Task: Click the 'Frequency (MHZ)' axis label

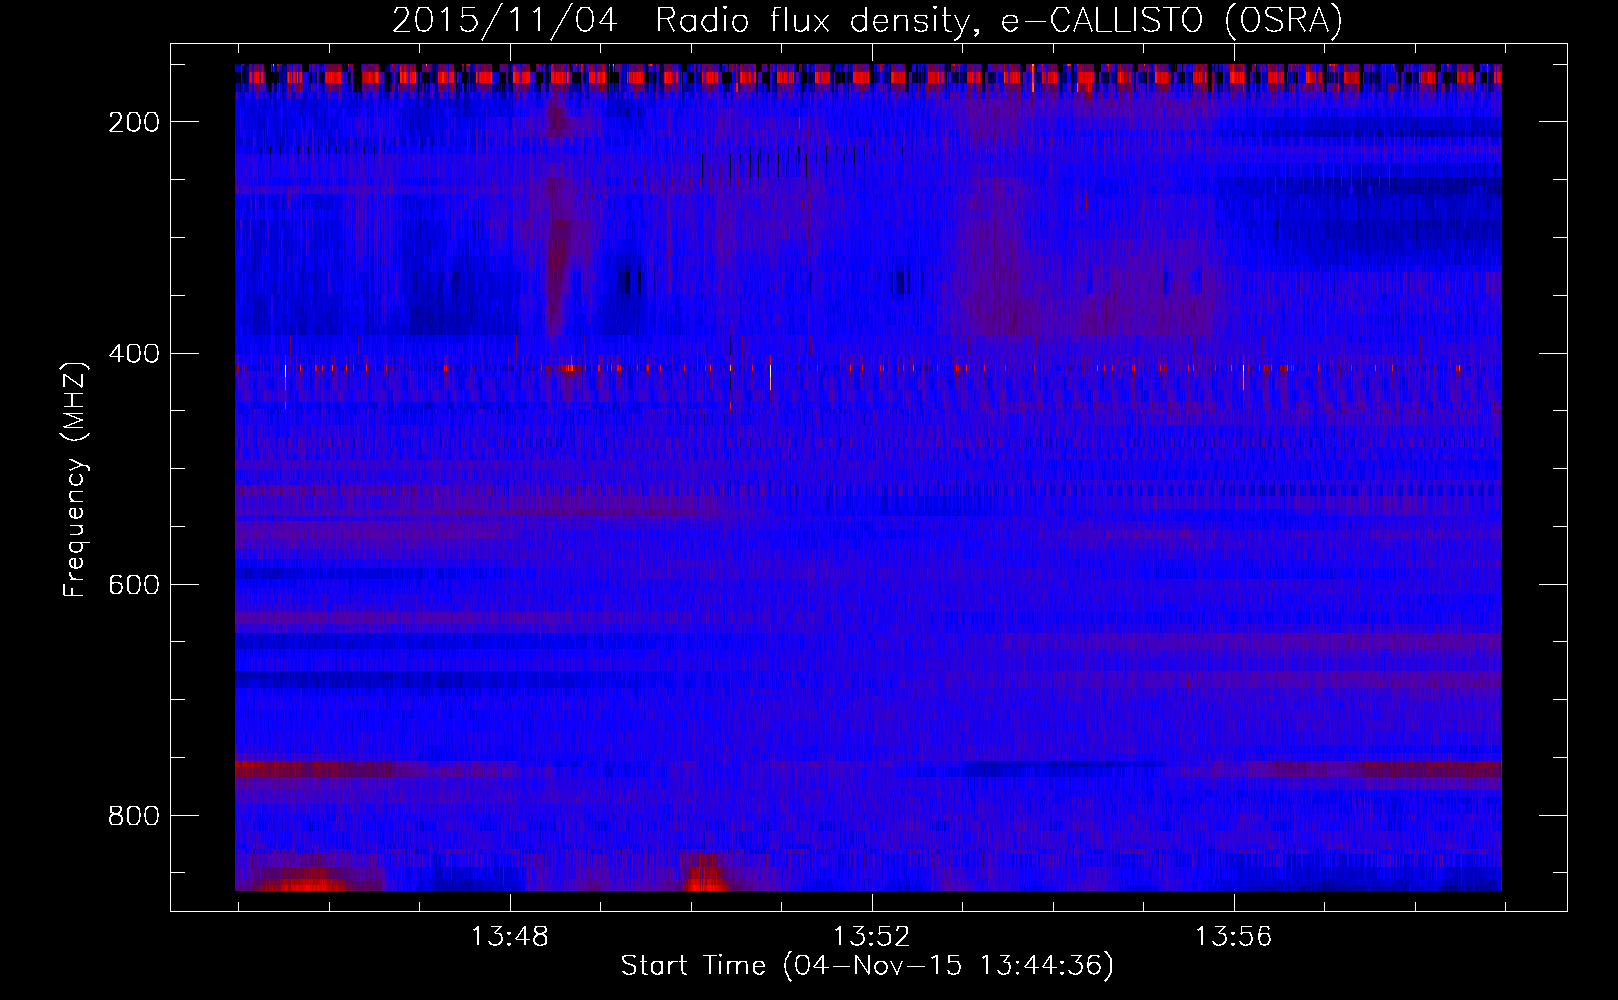Action: tap(75, 480)
